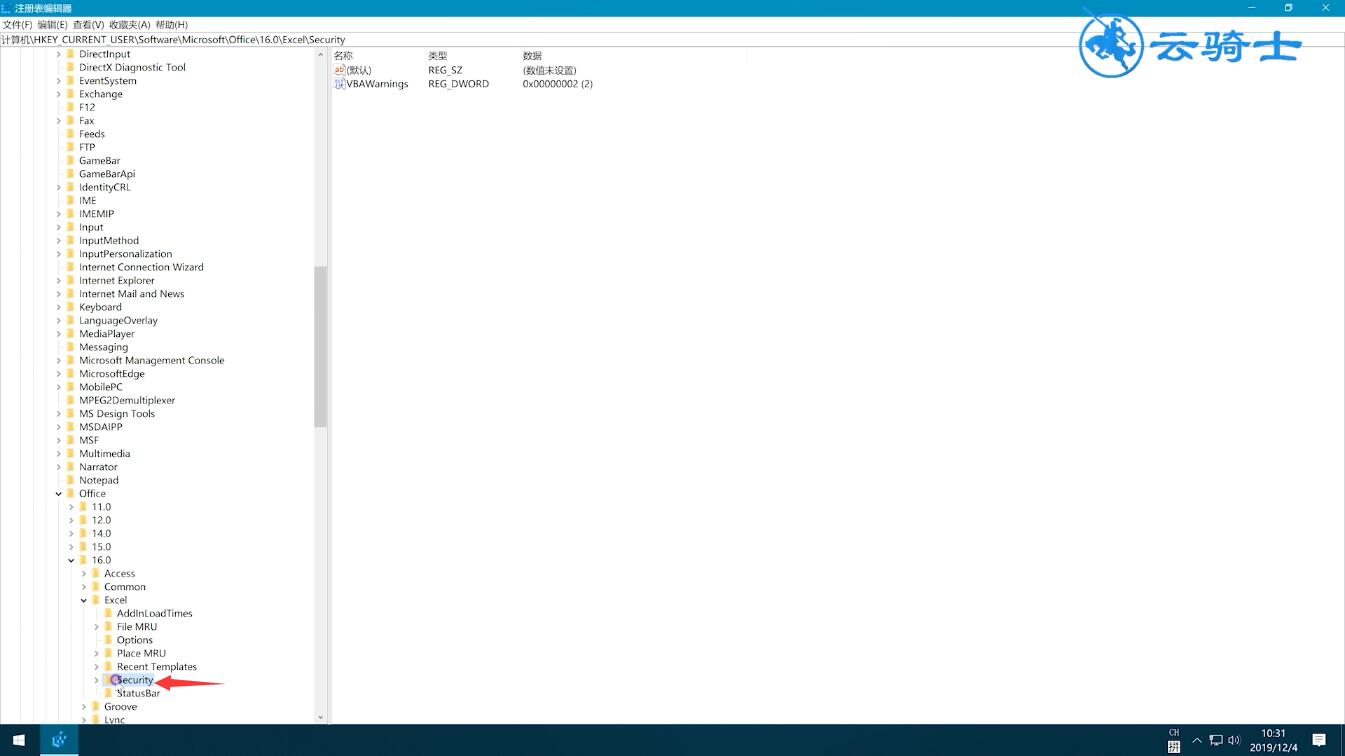This screenshot has height=756, width=1345.
Task: Select the REG_DWORD type cell
Action: tap(458, 84)
